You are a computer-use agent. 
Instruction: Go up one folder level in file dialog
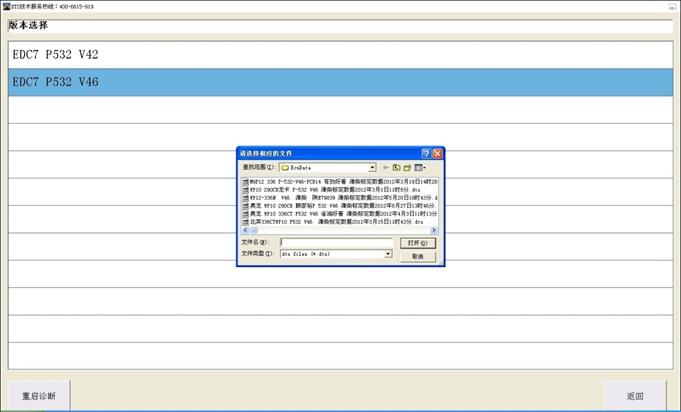click(x=396, y=168)
